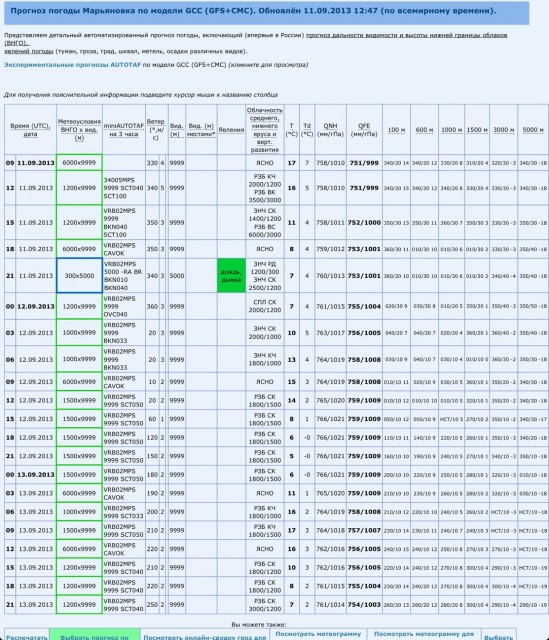This screenshot has height=640, width=549.
Task: Select the 'VRB02MPS 5000 -RA BR' miniAUTOTAF cell
Action: 124,276
